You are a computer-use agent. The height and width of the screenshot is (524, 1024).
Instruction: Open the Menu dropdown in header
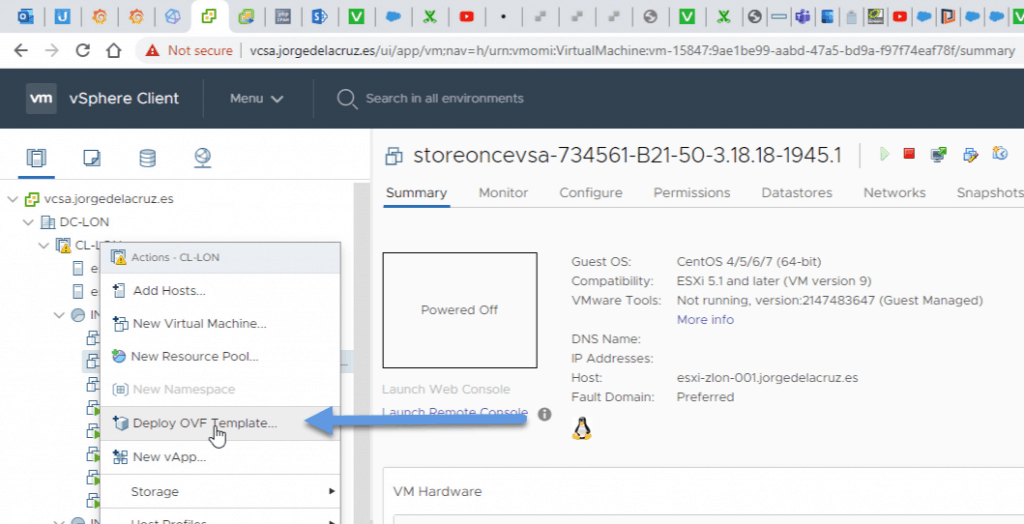pyautogui.click(x=257, y=99)
